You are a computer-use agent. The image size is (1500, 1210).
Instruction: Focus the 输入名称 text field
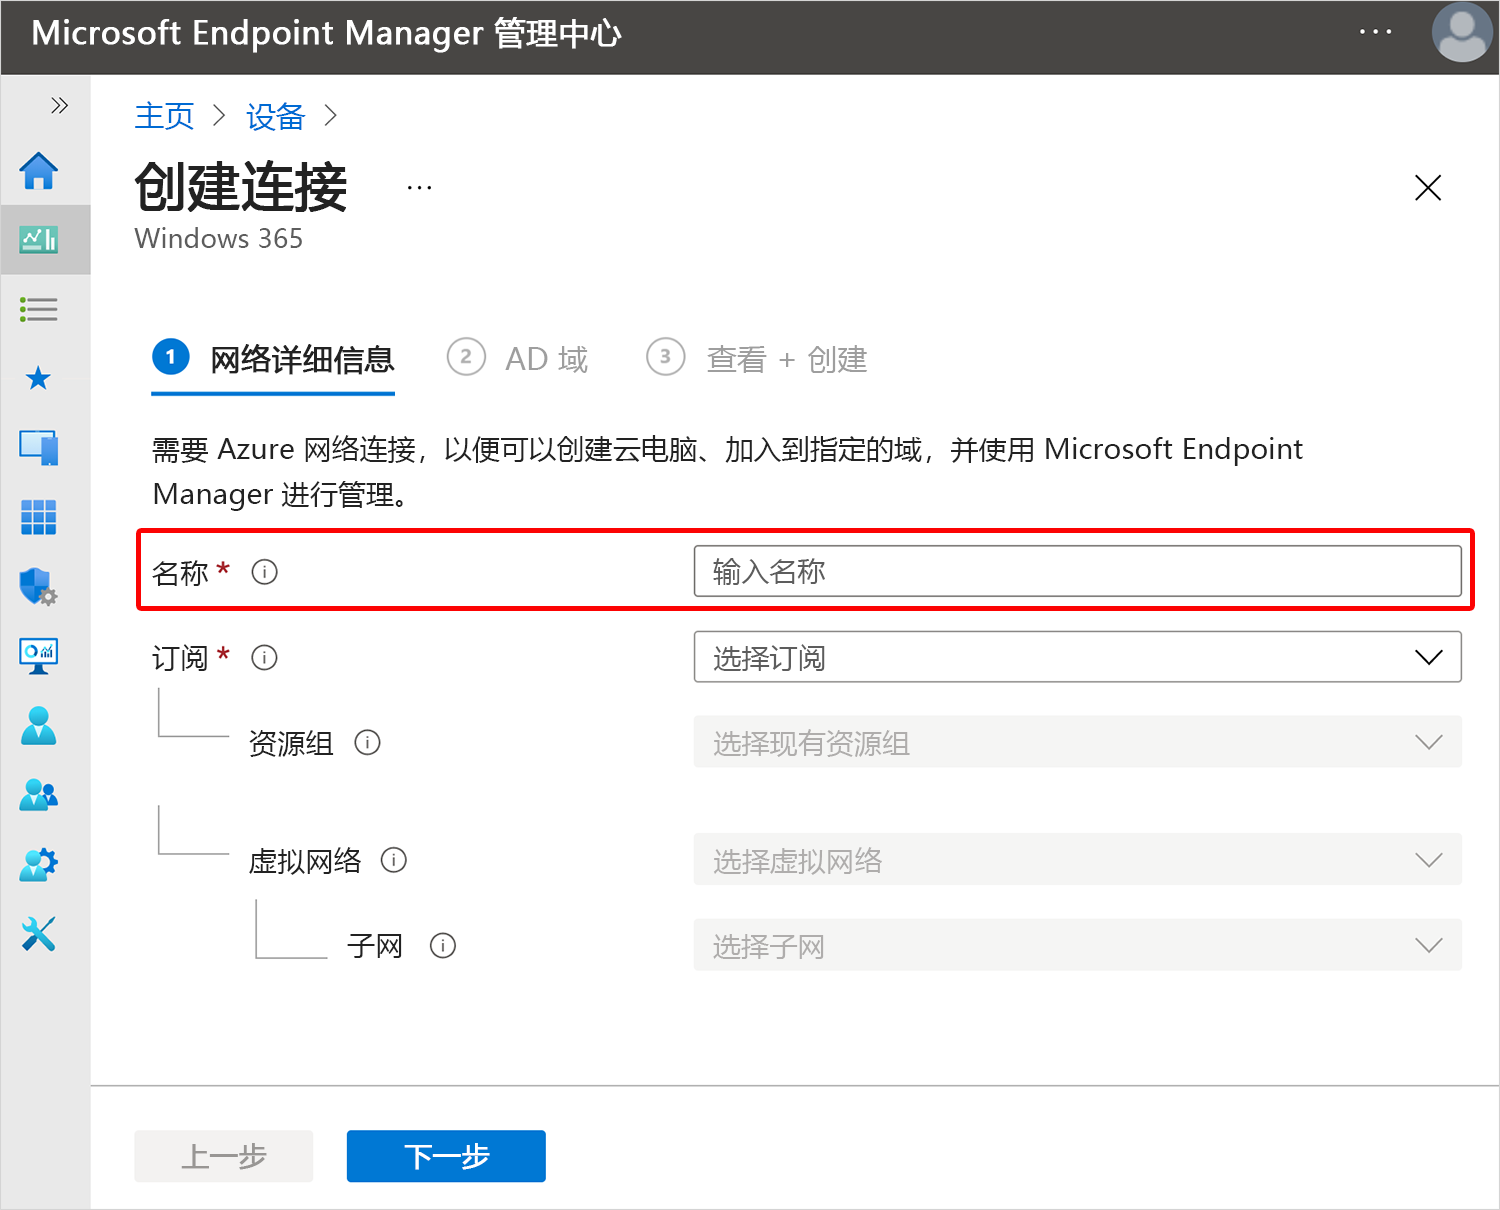pos(1078,571)
